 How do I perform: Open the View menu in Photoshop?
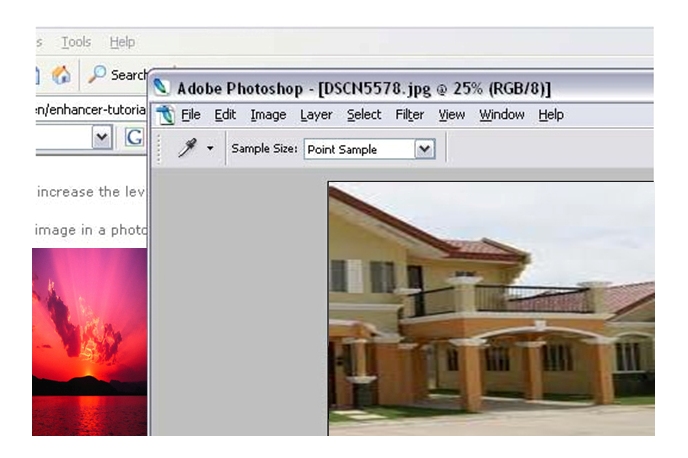coord(452,115)
